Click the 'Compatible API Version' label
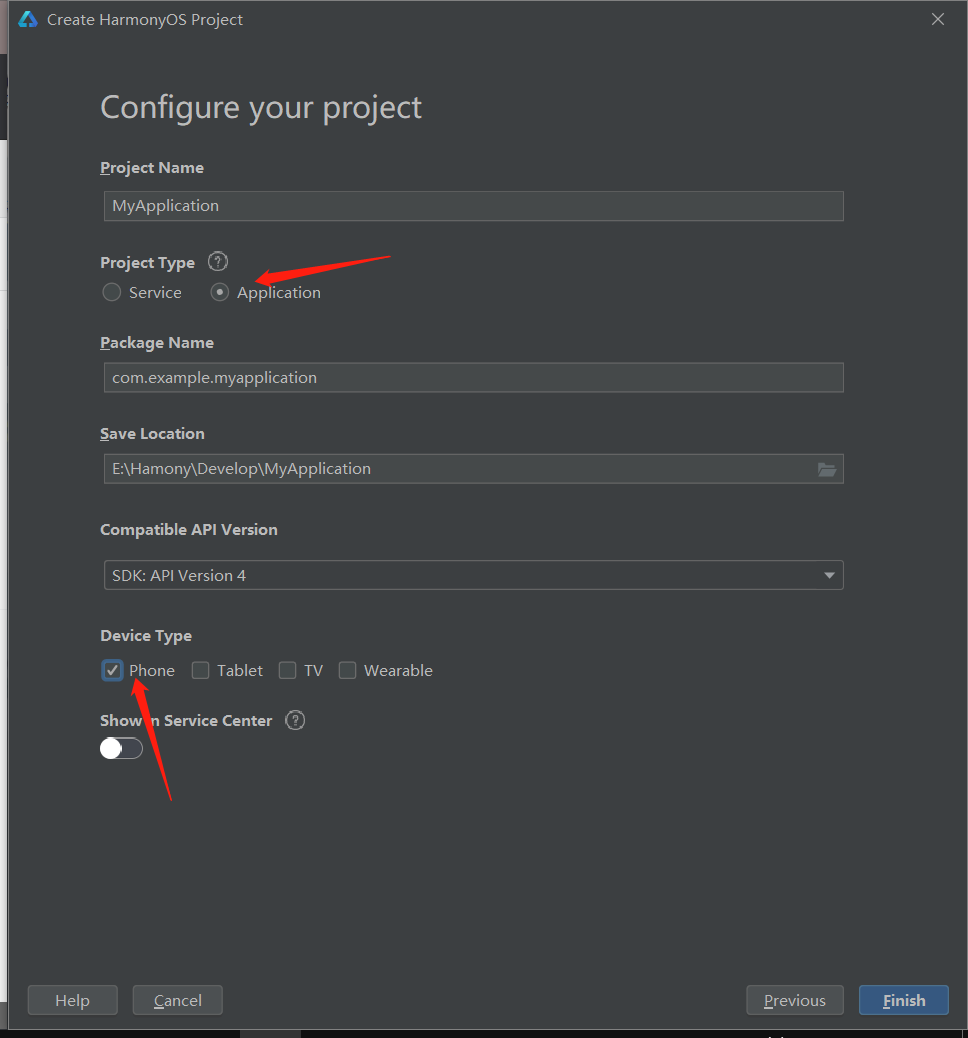968x1038 pixels. coord(189,530)
